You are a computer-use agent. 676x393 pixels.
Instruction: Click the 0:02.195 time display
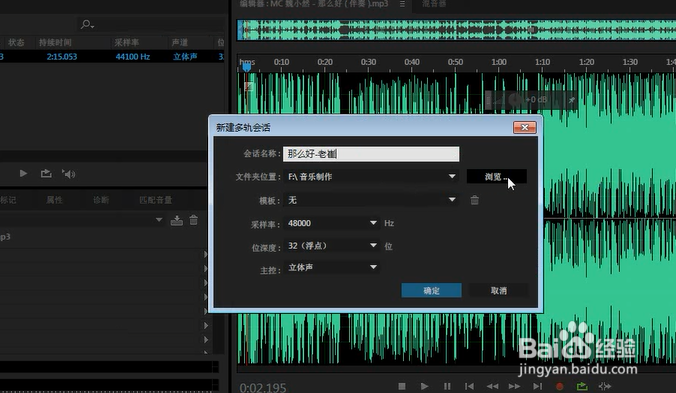(263, 387)
